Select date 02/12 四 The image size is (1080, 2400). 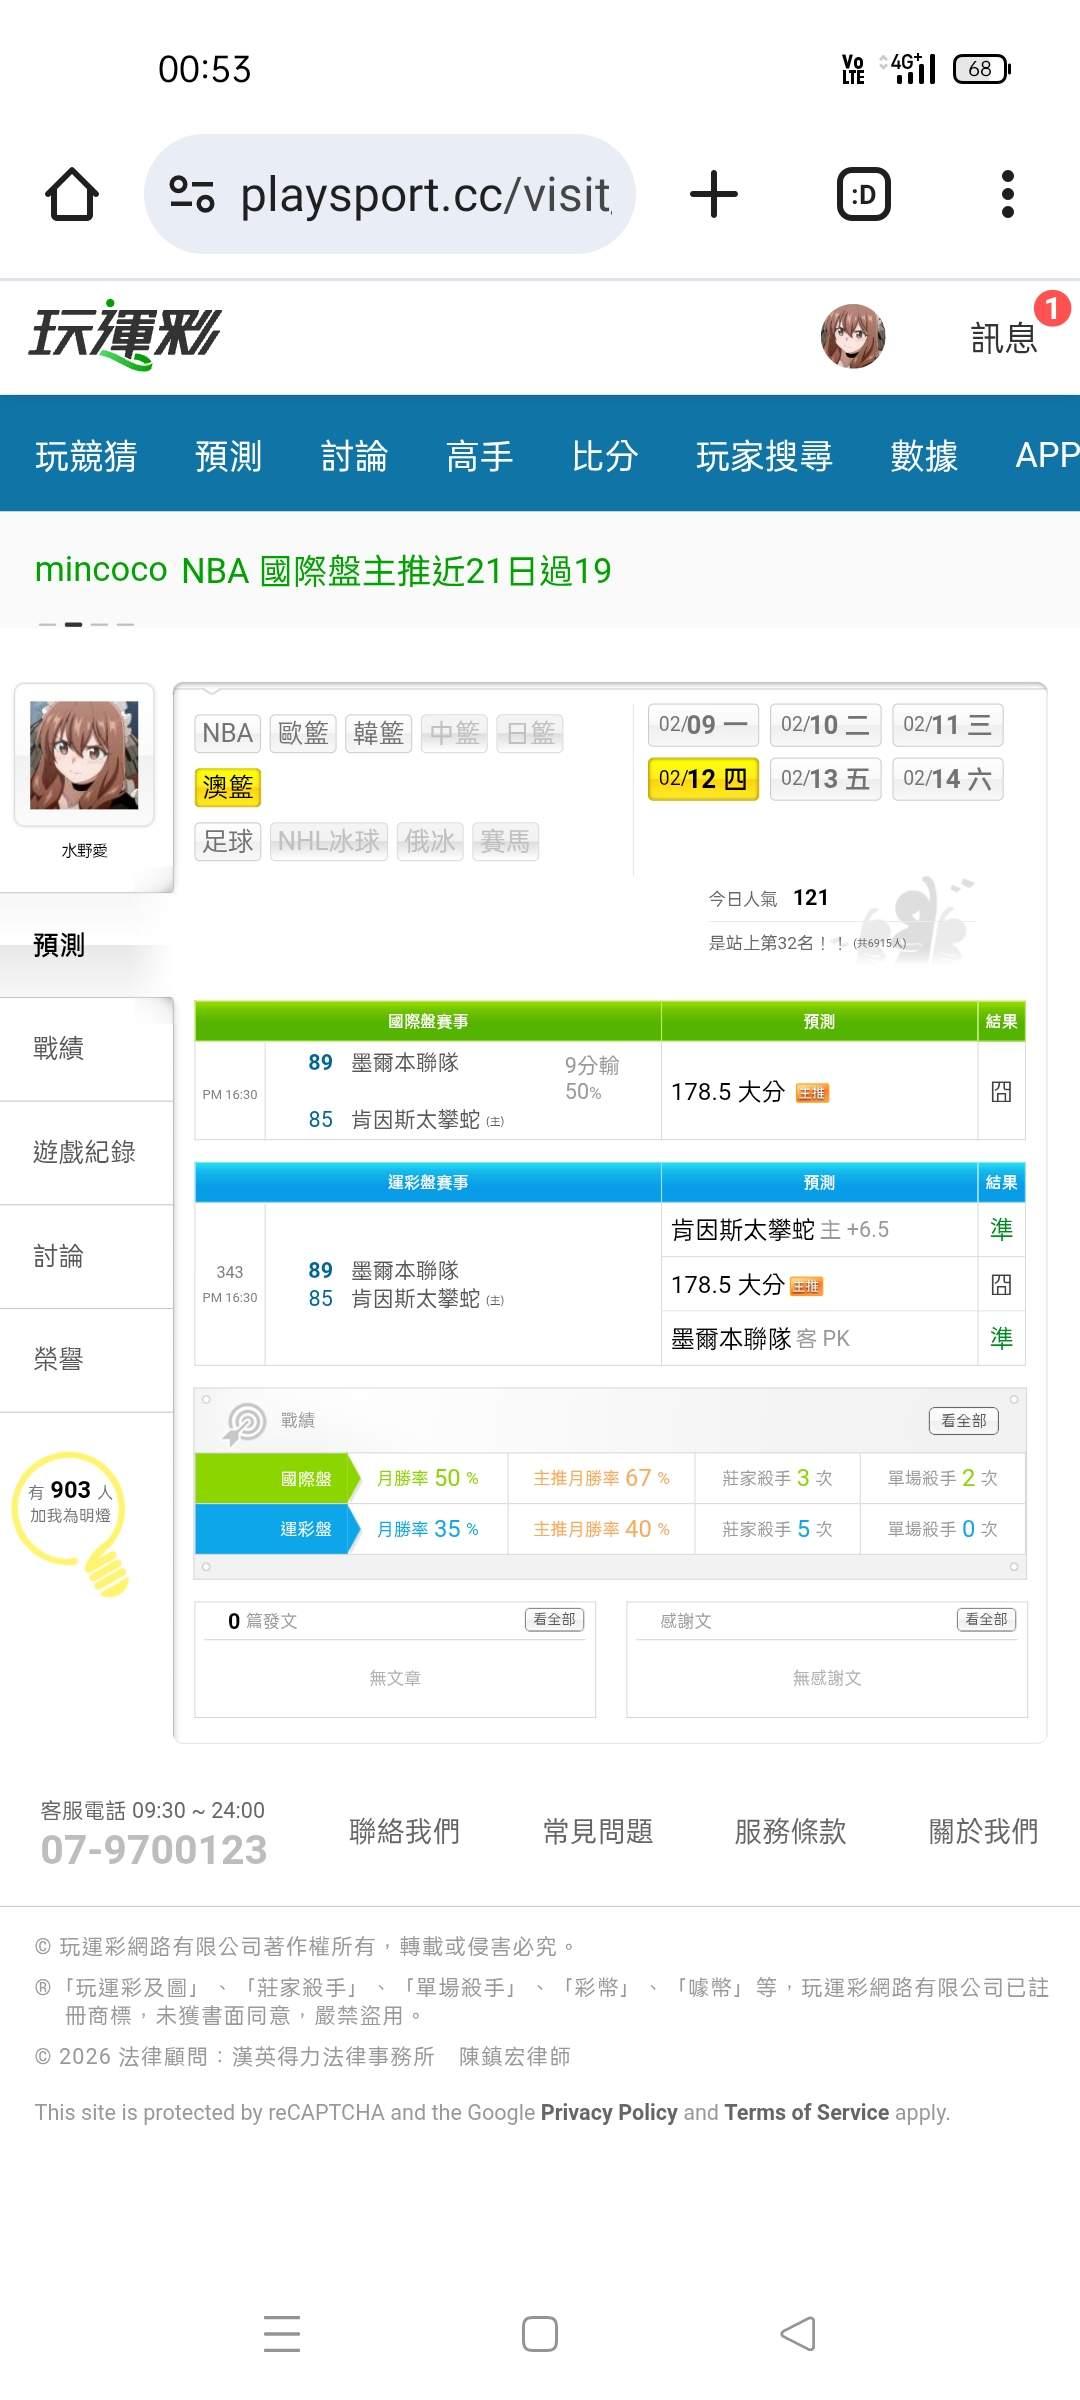(x=703, y=779)
